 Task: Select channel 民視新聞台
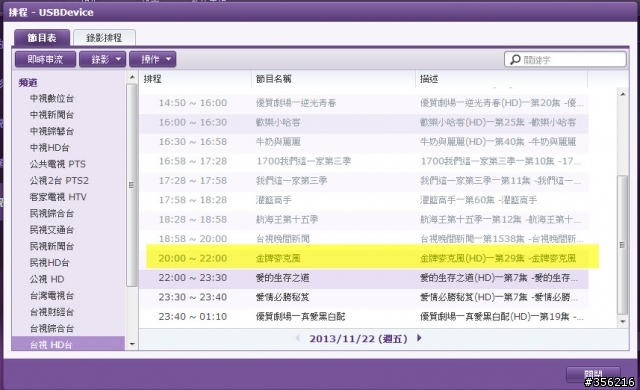pyautogui.click(x=52, y=246)
